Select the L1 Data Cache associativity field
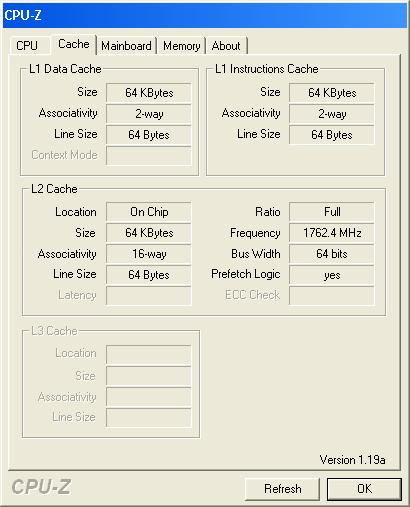 [x=149, y=114]
